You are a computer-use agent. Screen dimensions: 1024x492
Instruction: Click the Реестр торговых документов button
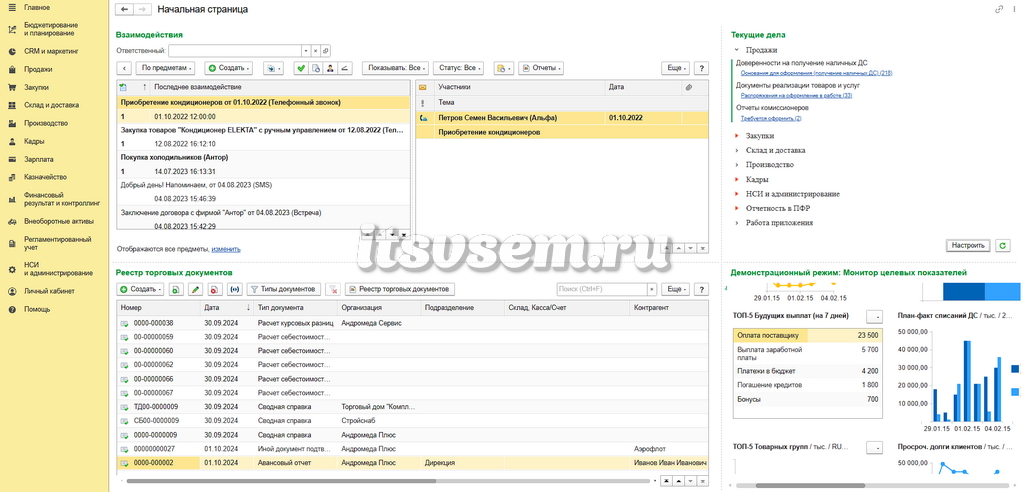click(400, 289)
